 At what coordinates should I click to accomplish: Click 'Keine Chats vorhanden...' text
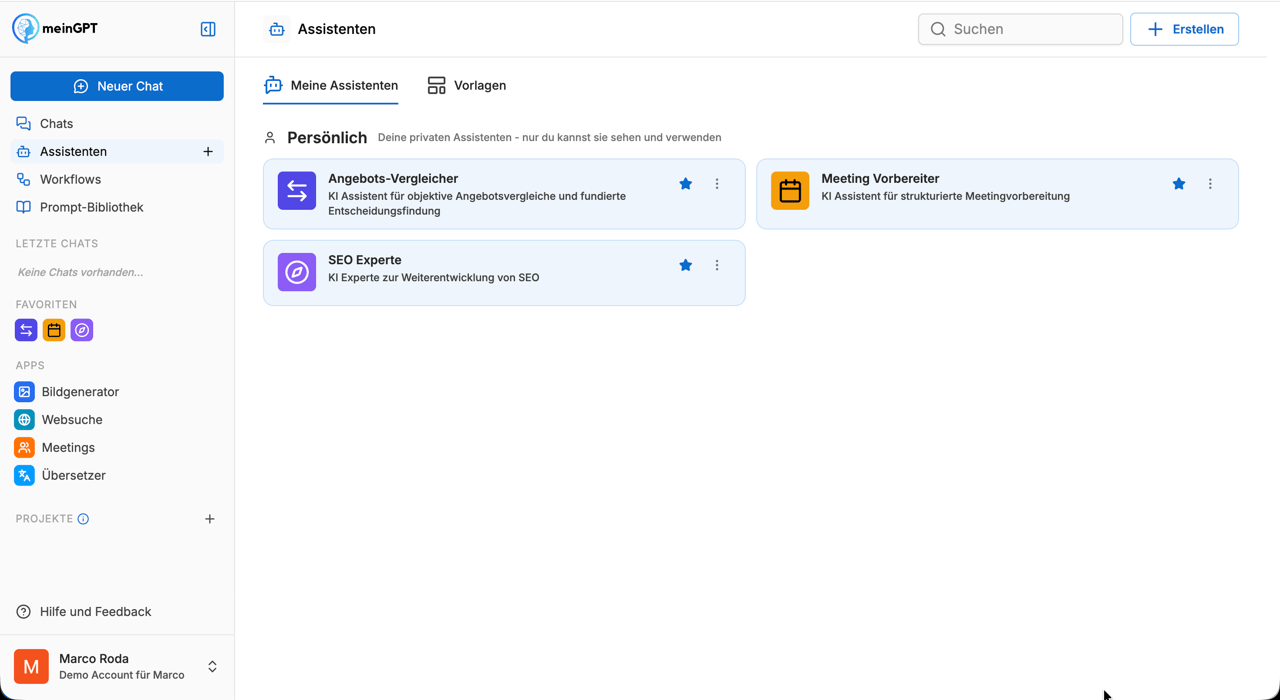pyautogui.click(x=80, y=272)
